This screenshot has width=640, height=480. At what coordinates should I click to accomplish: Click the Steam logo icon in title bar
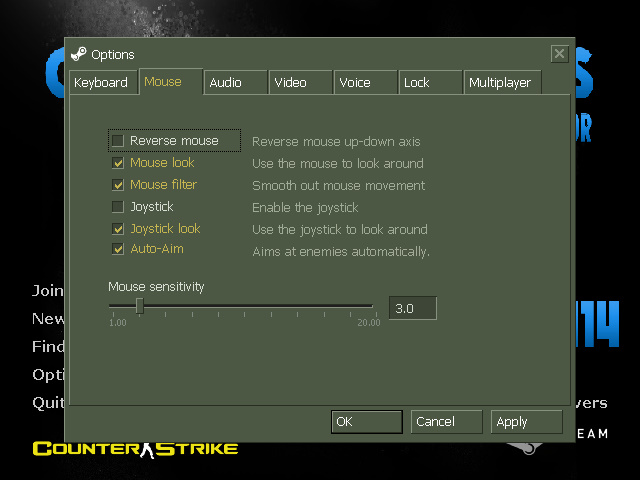pyautogui.click(x=79, y=54)
